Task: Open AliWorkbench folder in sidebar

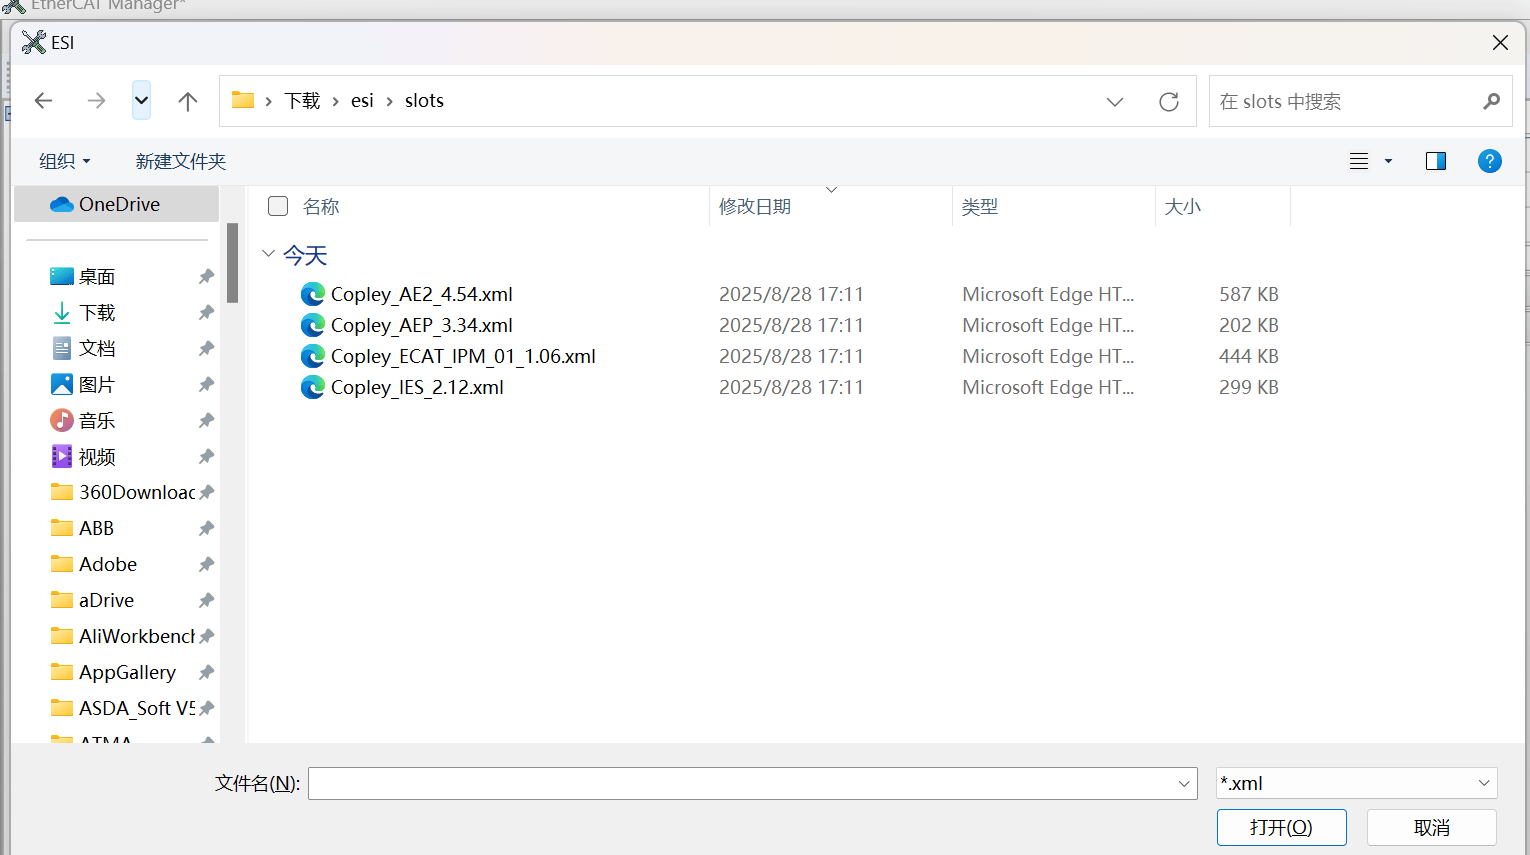Action: pyautogui.click(x=122, y=636)
